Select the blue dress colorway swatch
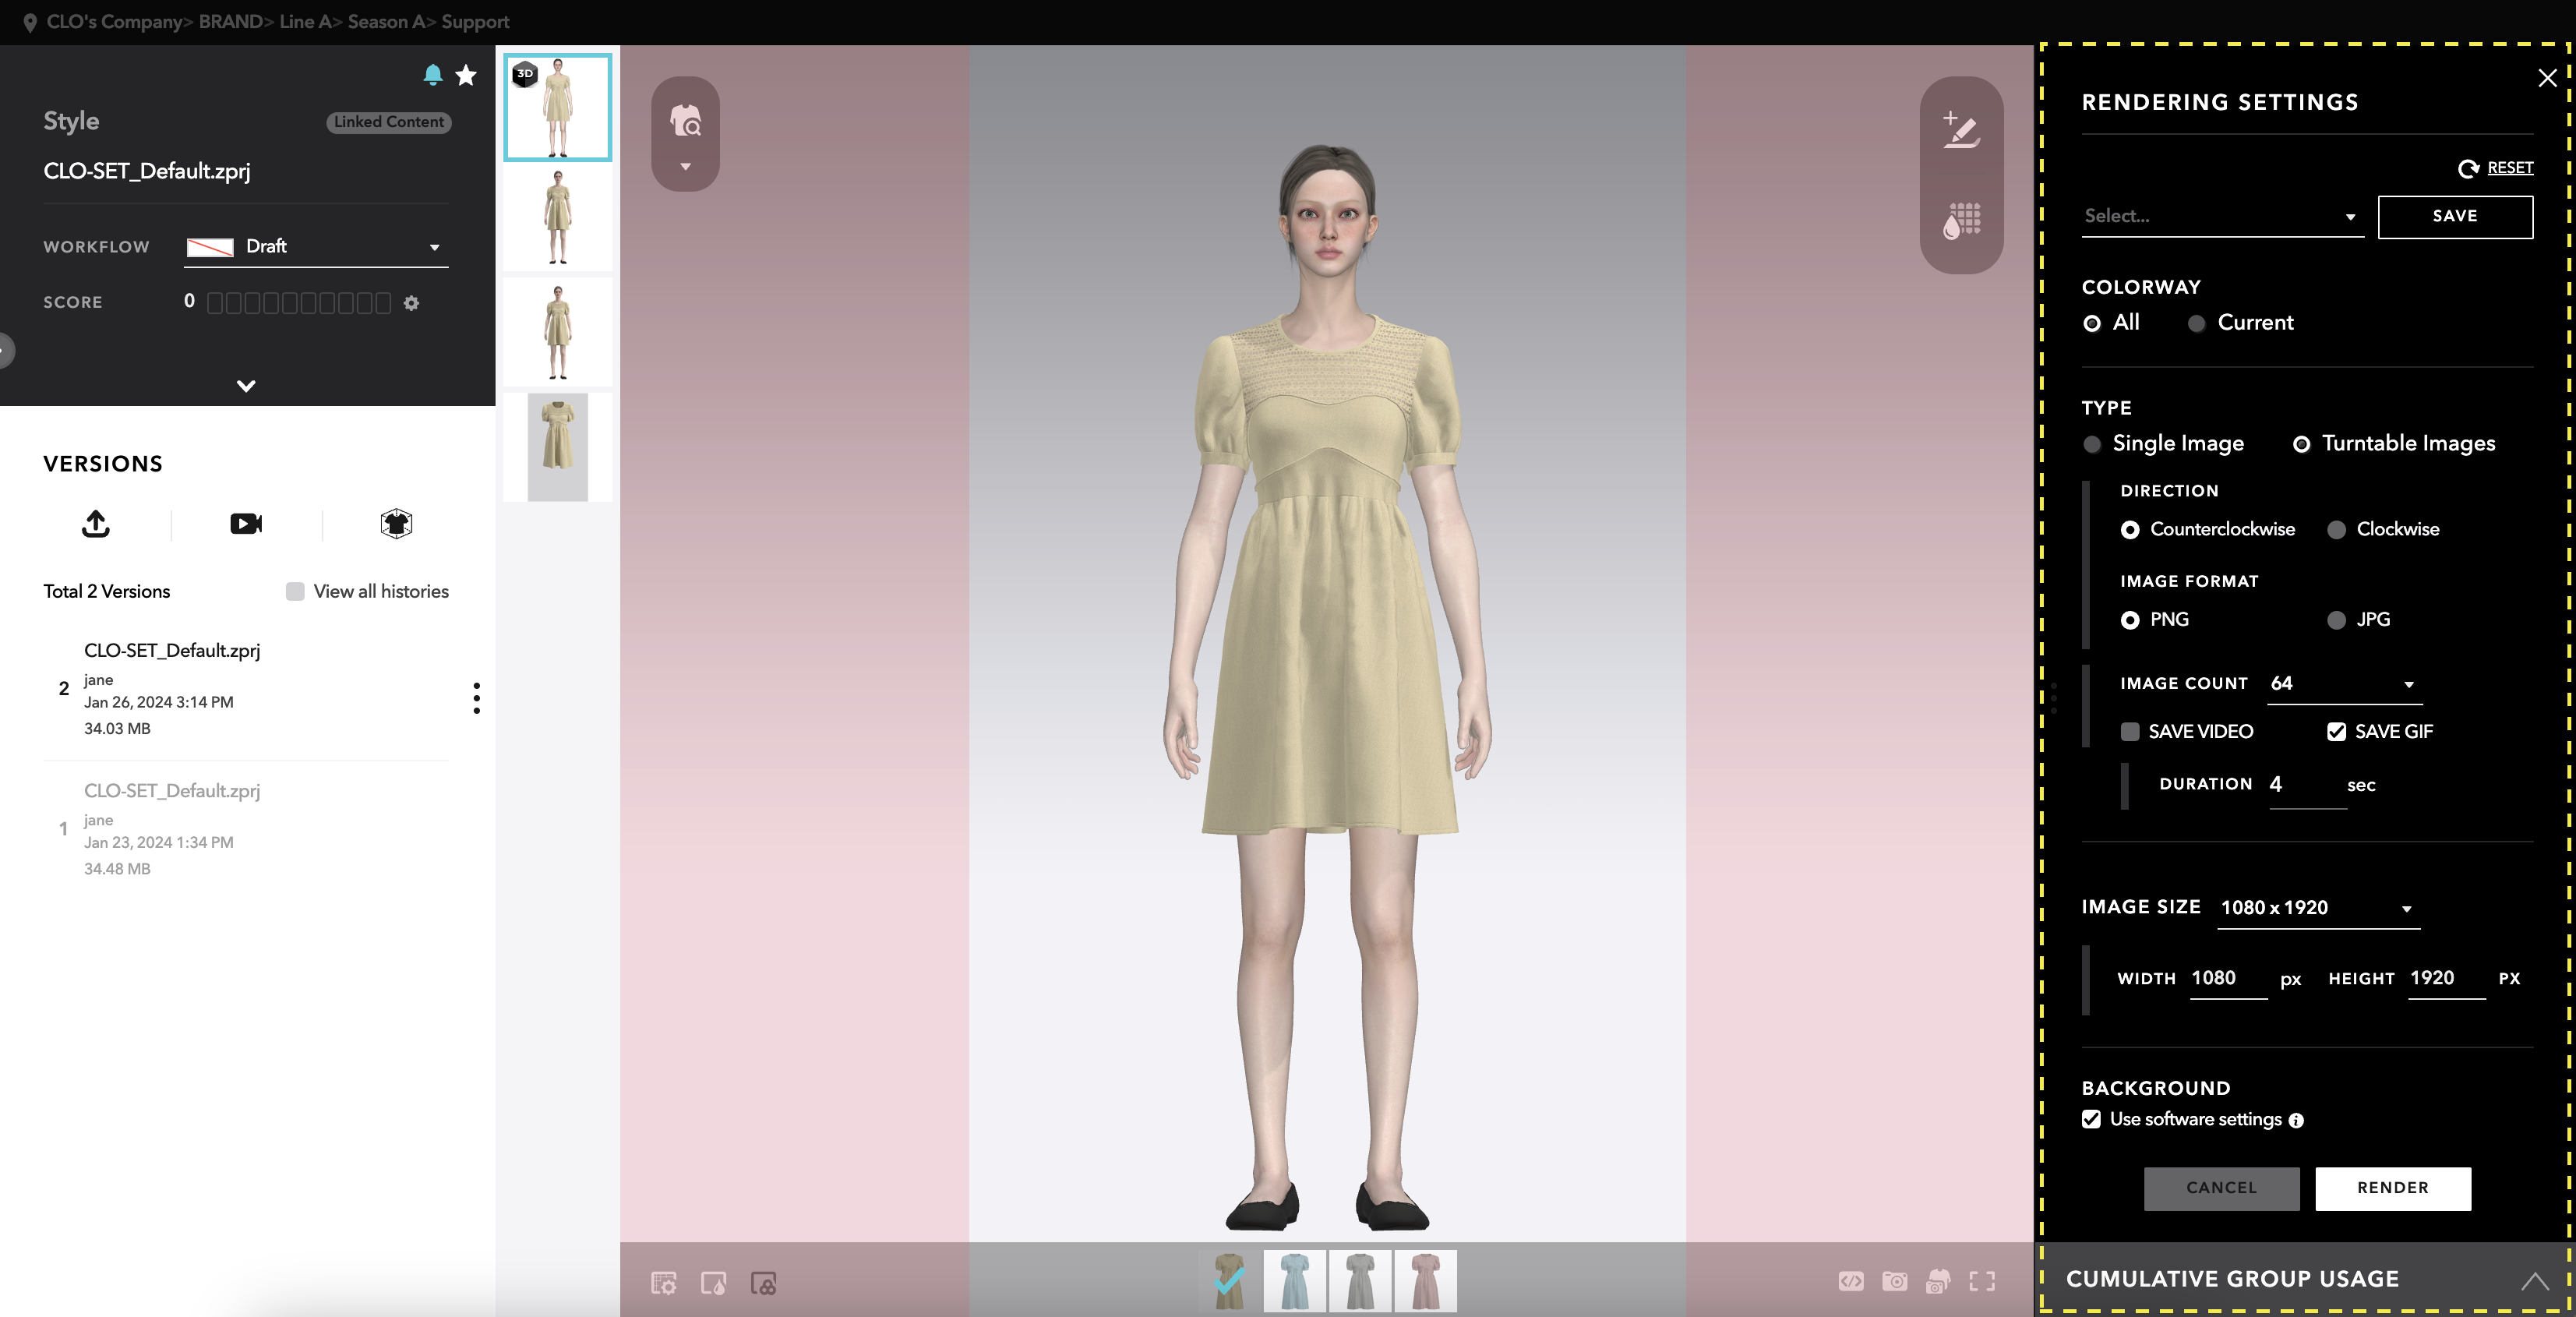This screenshot has height=1317, width=2576. [1294, 1280]
